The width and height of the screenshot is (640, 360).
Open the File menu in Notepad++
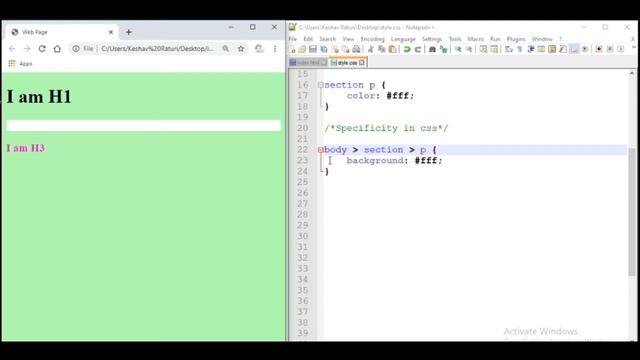click(293, 39)
